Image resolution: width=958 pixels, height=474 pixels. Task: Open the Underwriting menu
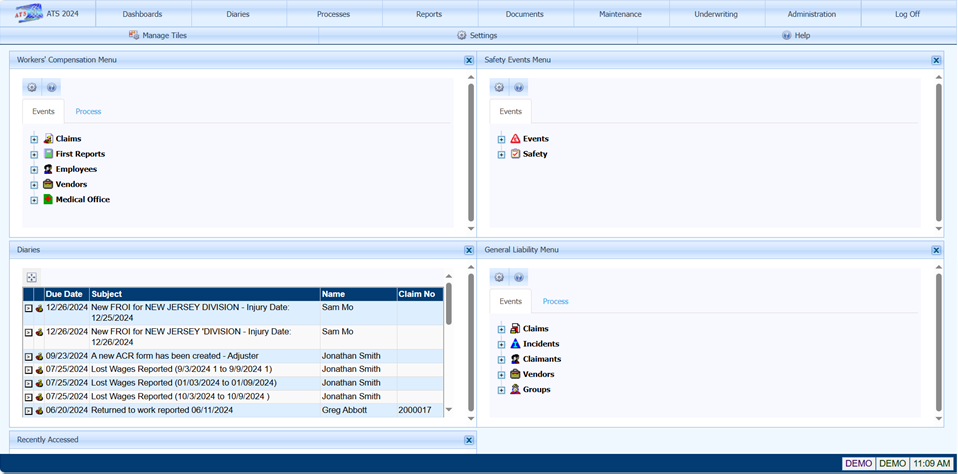click(x=716, y=14)
